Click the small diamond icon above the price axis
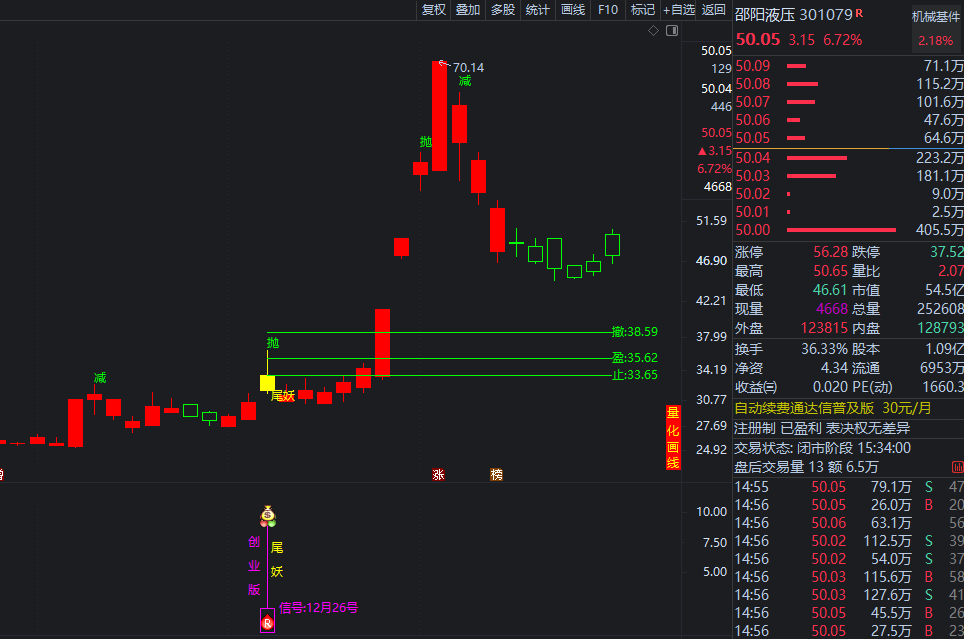The width and height of the screenshot is (964, 639). [653, 31]
